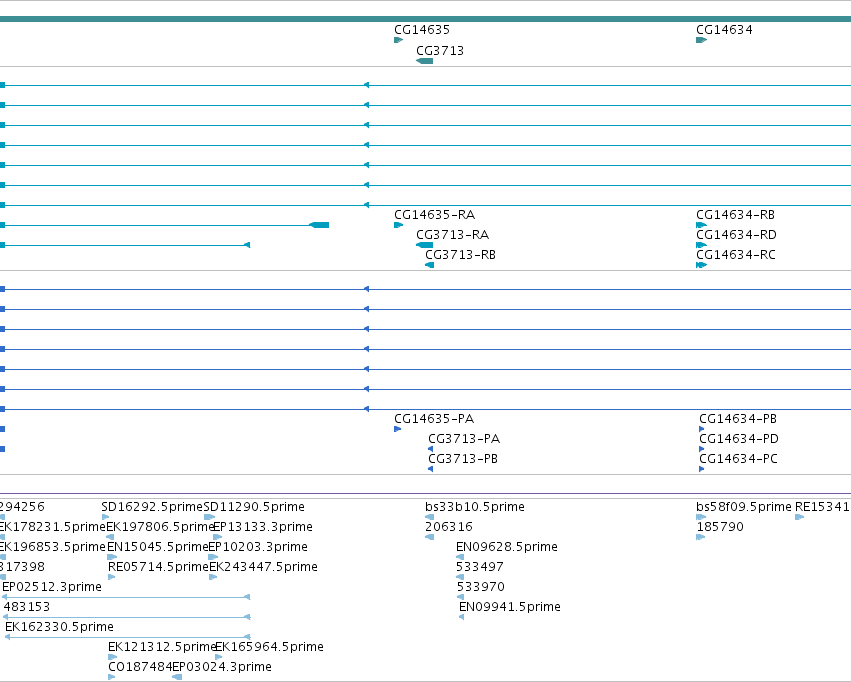851x682 pixels.
Task: Select EST SD11290.5prime
Action: 254,507
